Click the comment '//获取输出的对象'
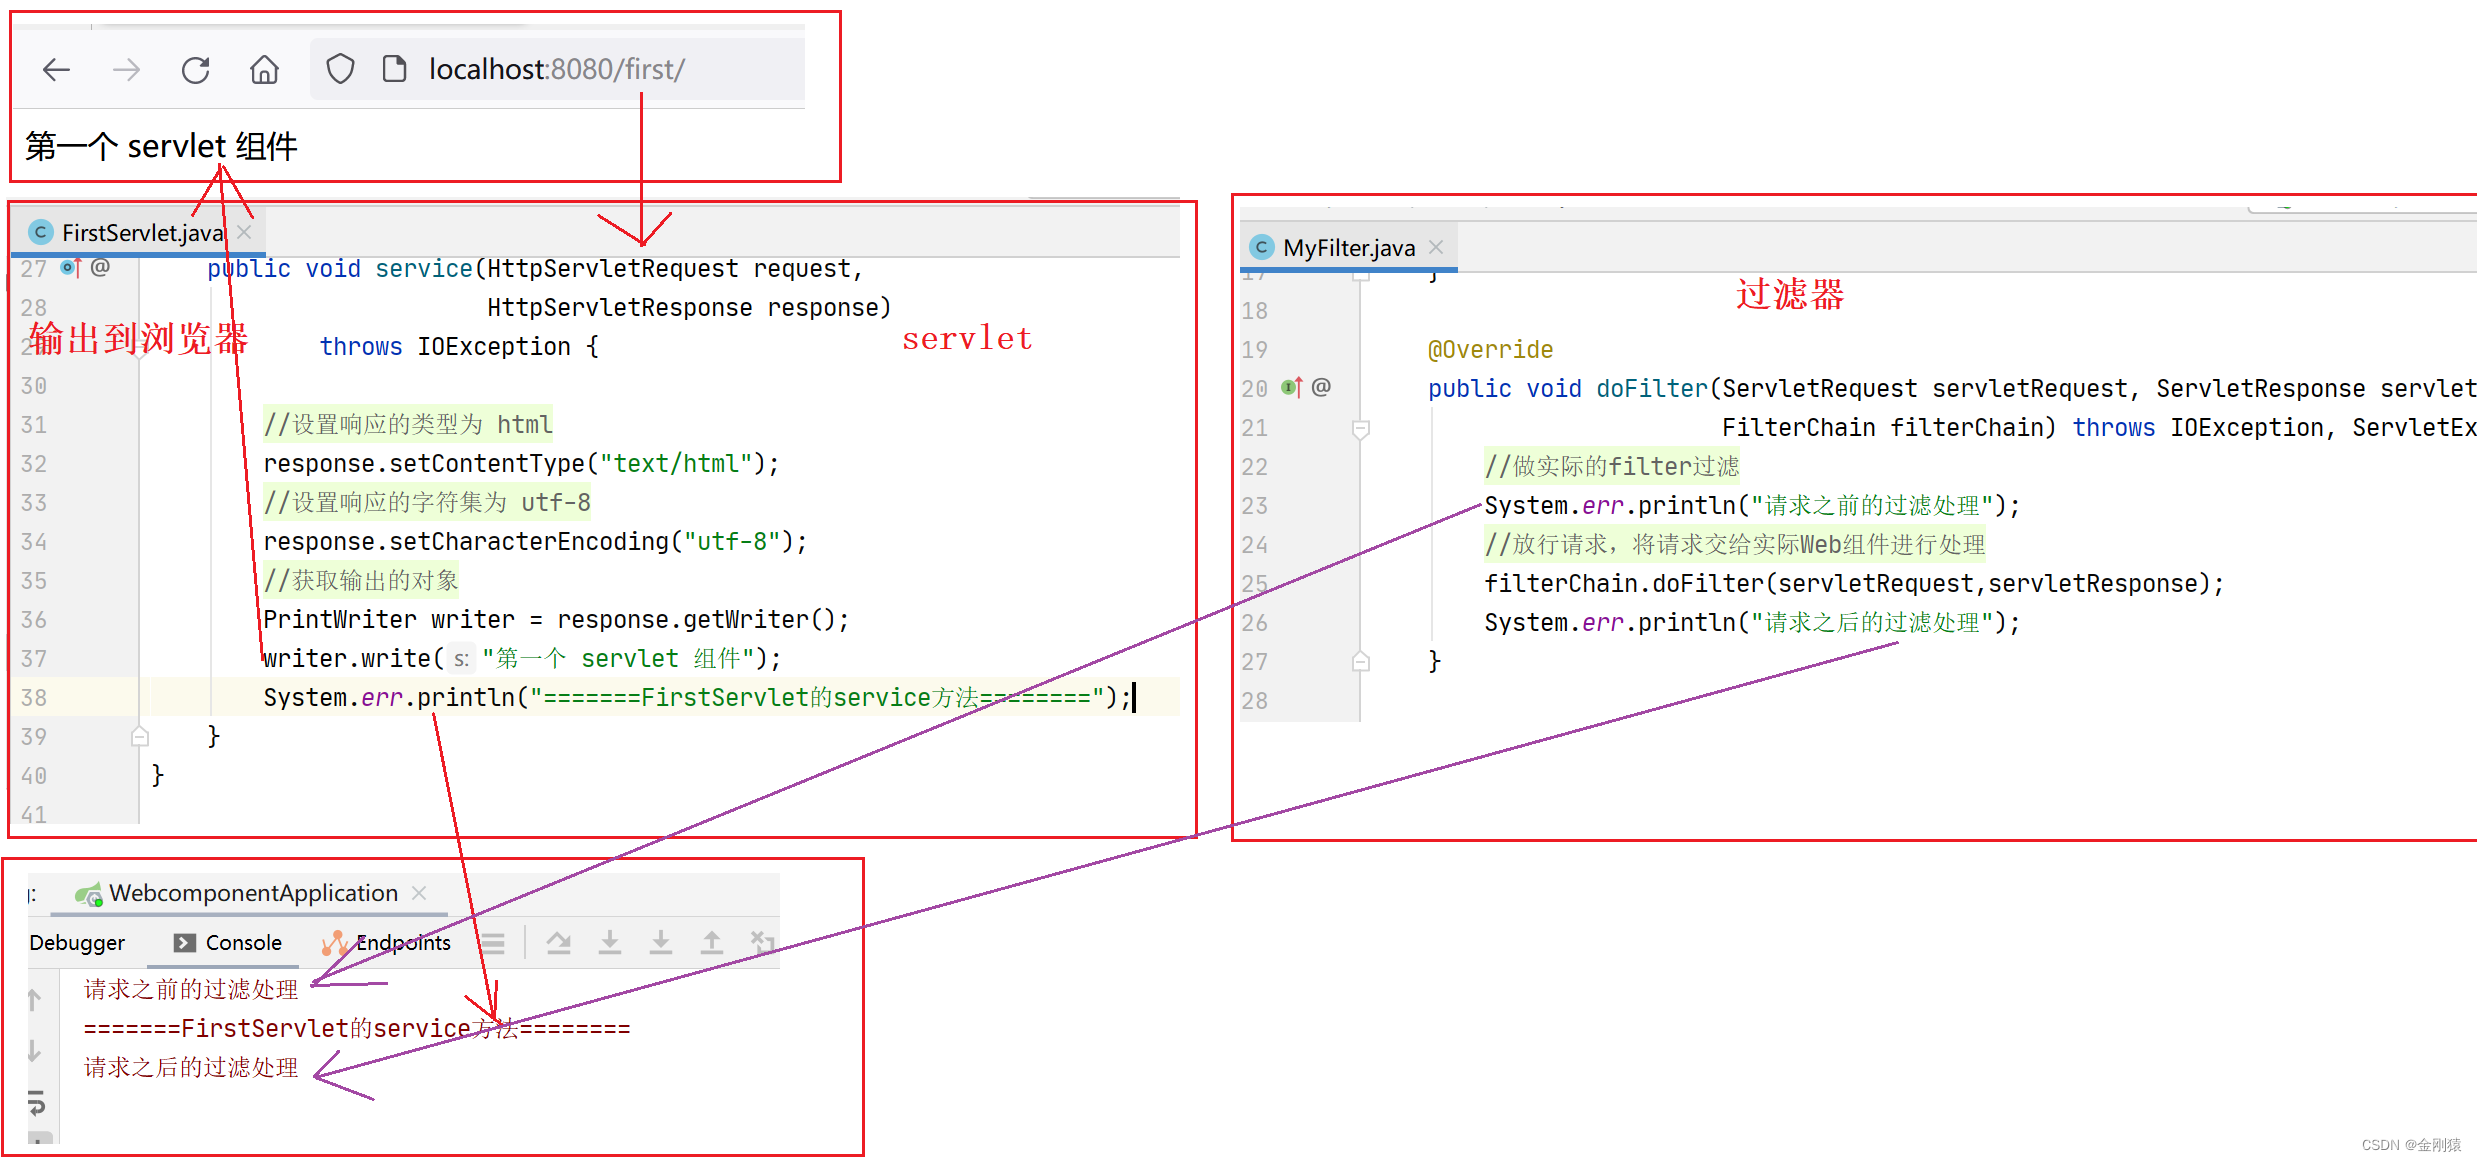 [x=361, y=581]
